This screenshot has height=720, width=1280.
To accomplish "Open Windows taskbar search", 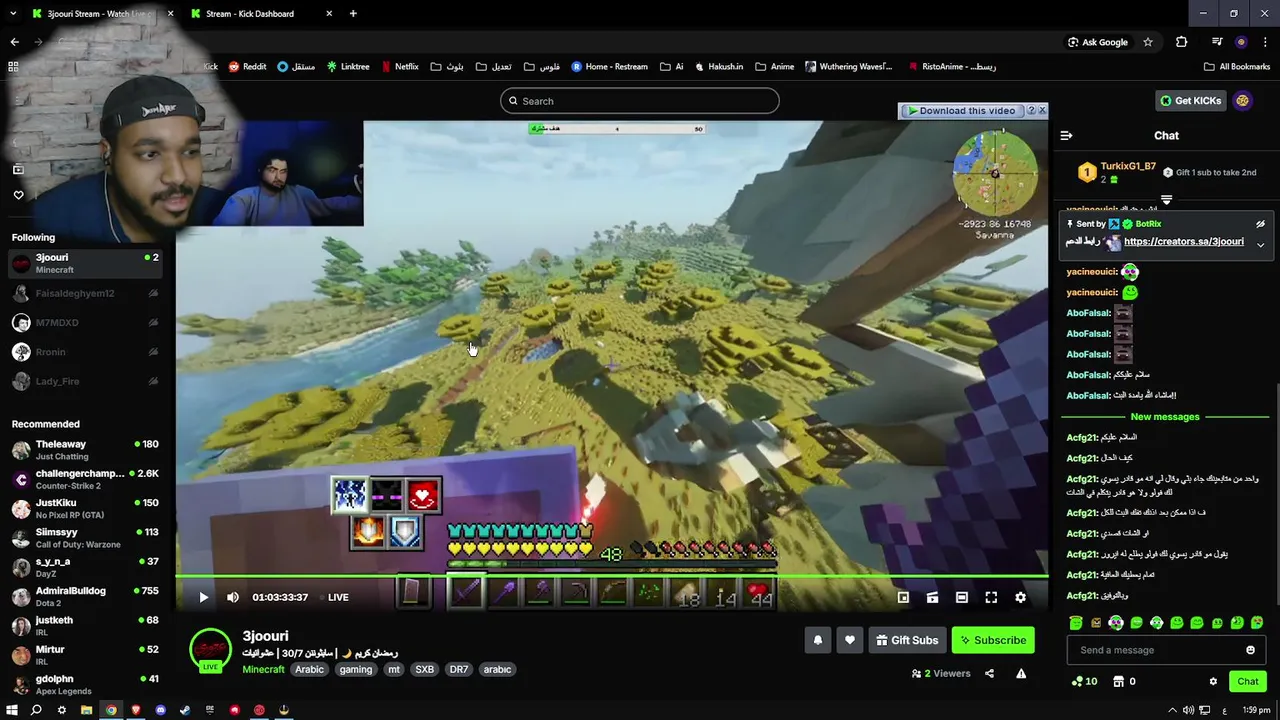I will click(36, 710).
